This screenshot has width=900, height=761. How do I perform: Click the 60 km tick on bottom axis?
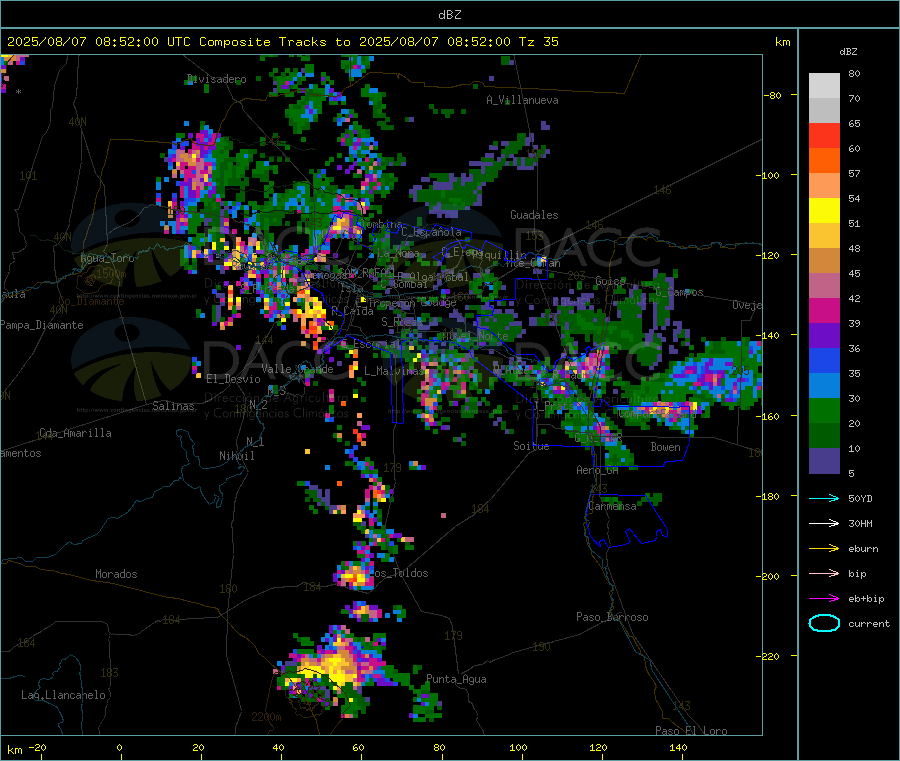[358, 747]
